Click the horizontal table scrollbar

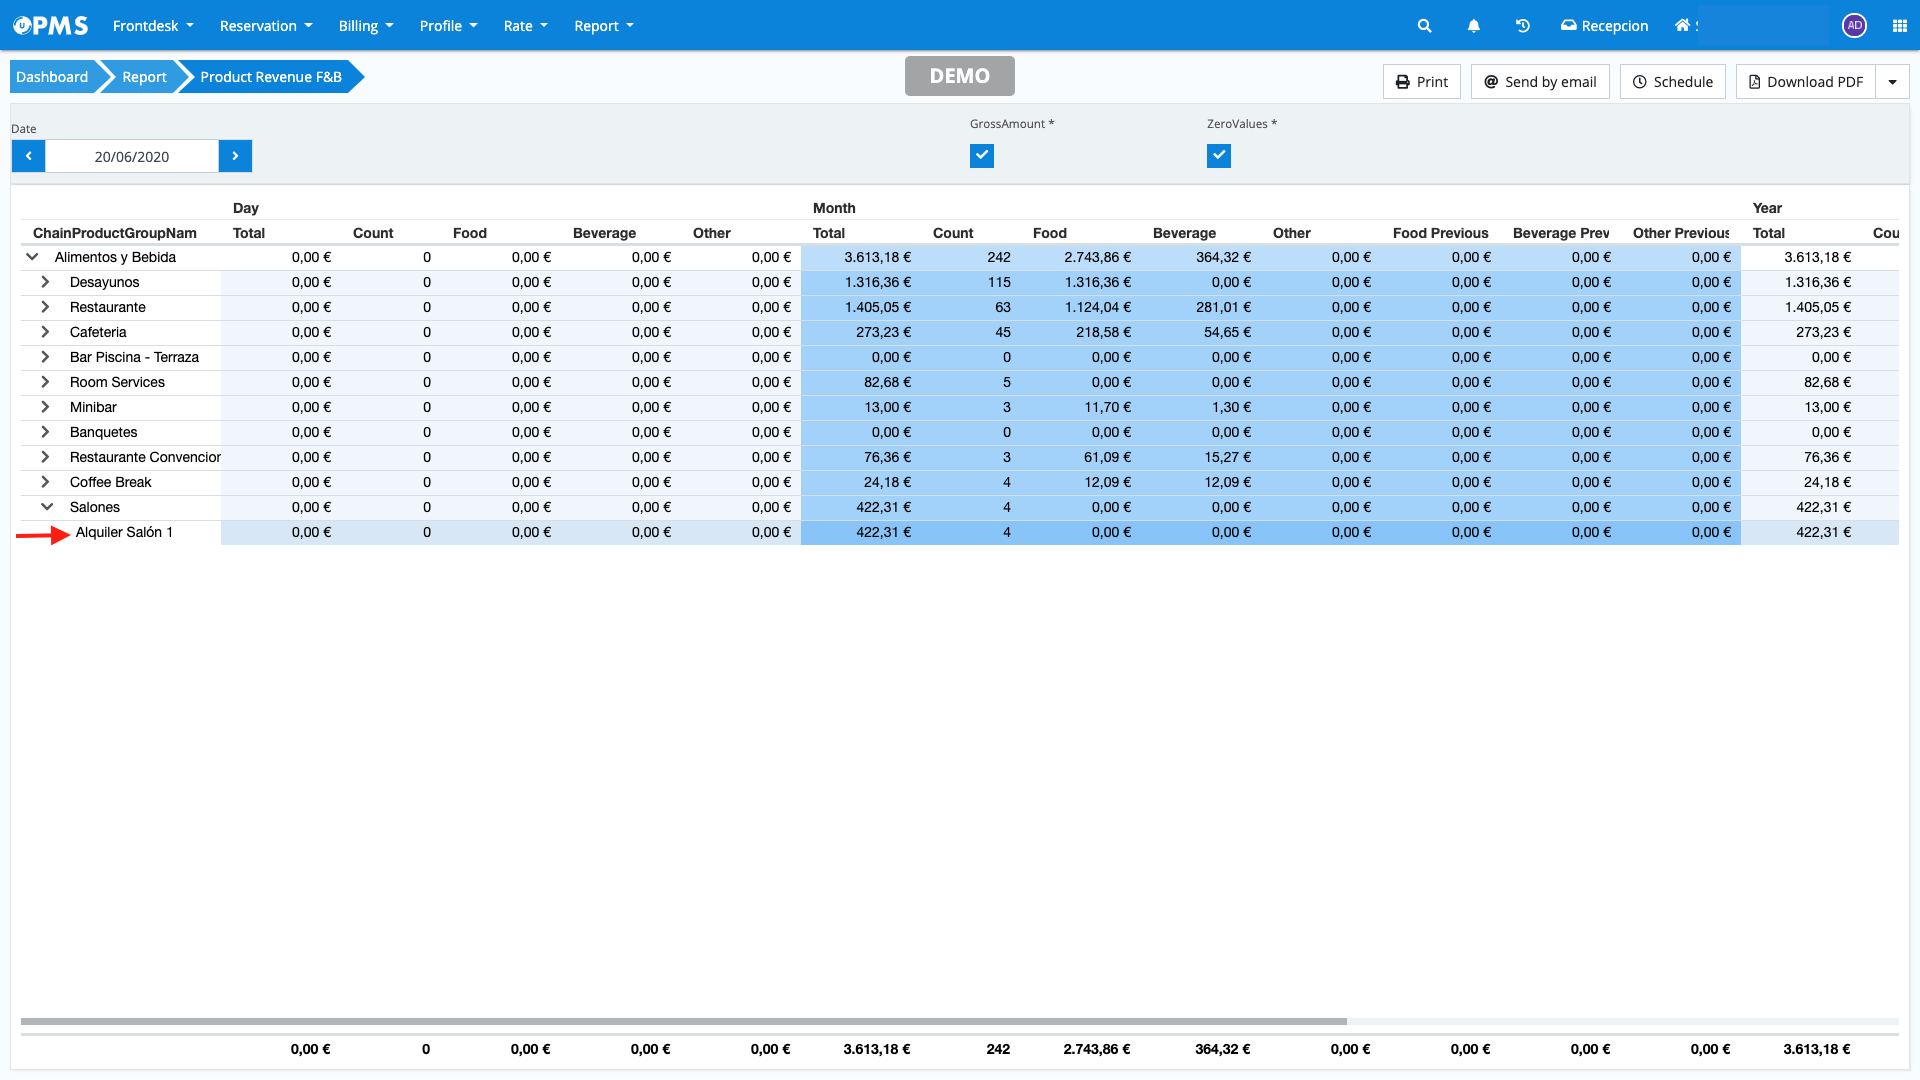click(683, 1021)
